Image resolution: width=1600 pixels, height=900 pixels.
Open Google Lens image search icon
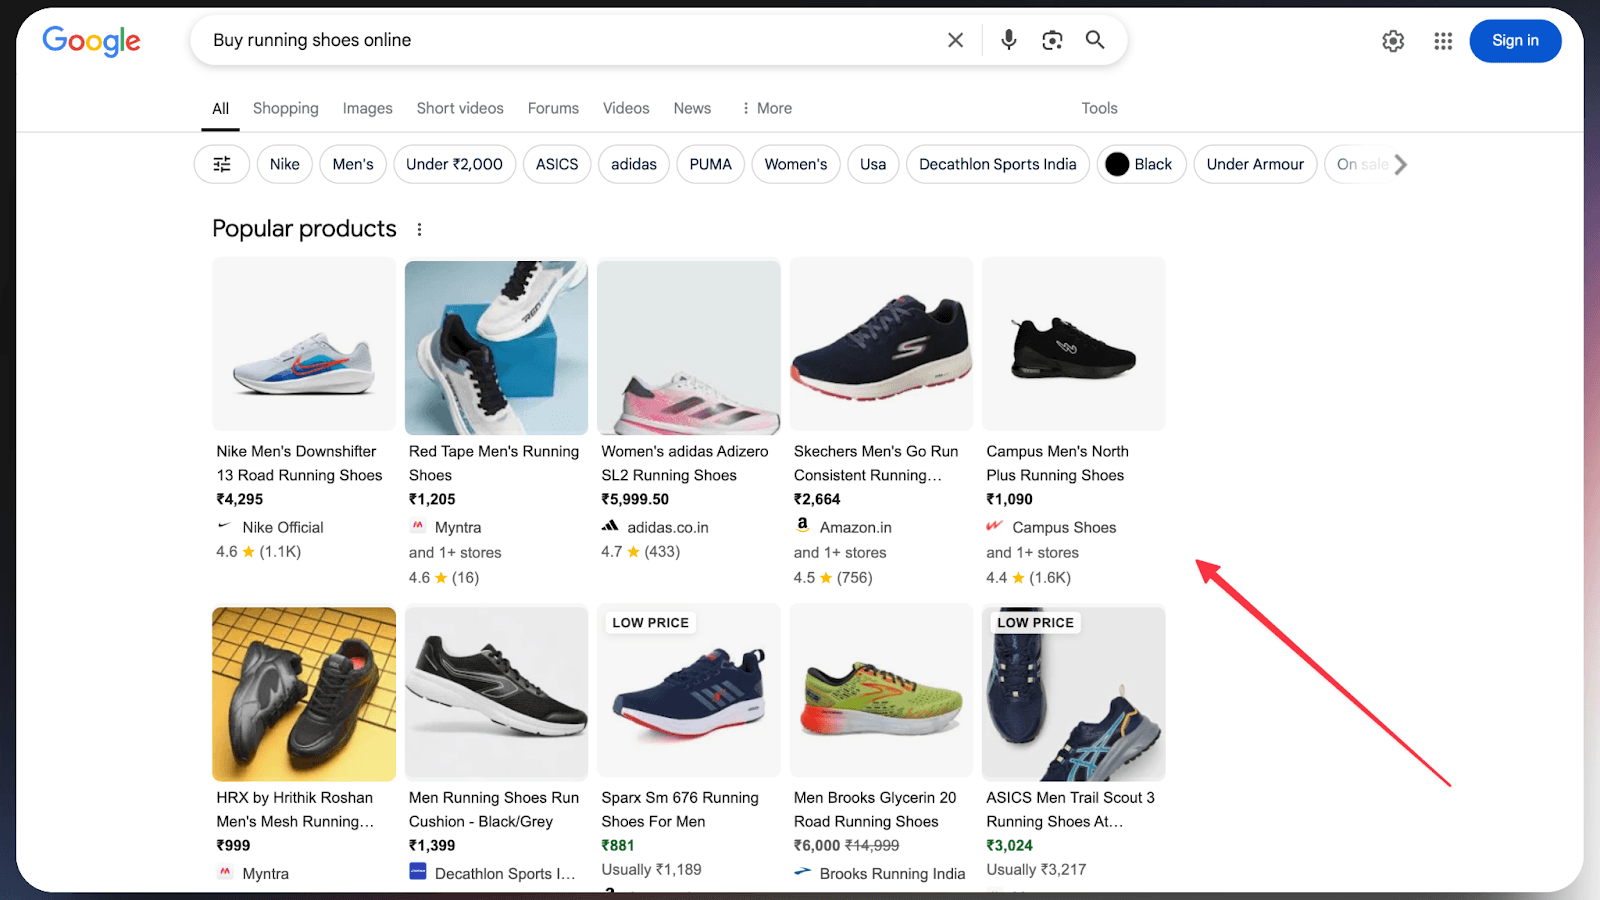pyautogui.click(x=1052, y=40)
